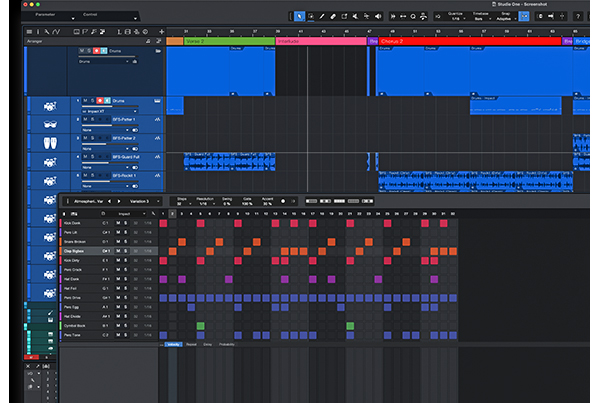The height and width of the screenshot is (403, 600).
Task: Mute the Drums folder track
Action: [82, 51]
